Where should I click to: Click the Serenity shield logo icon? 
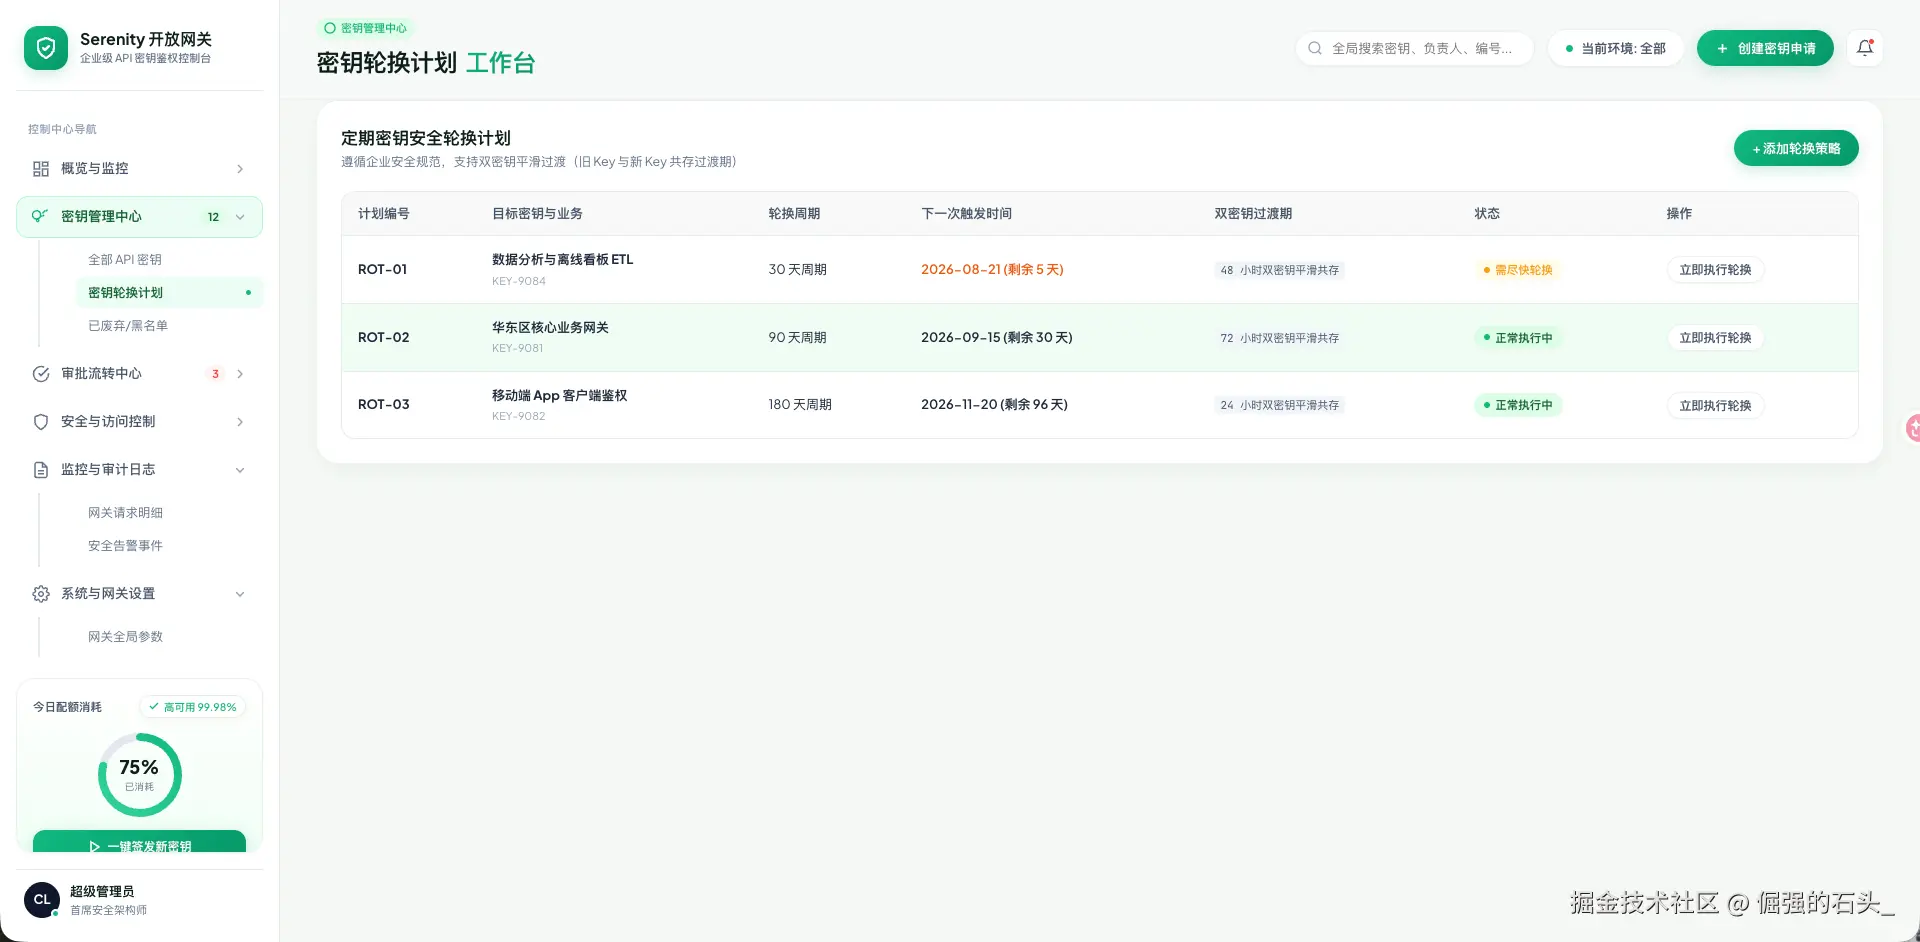46,48
